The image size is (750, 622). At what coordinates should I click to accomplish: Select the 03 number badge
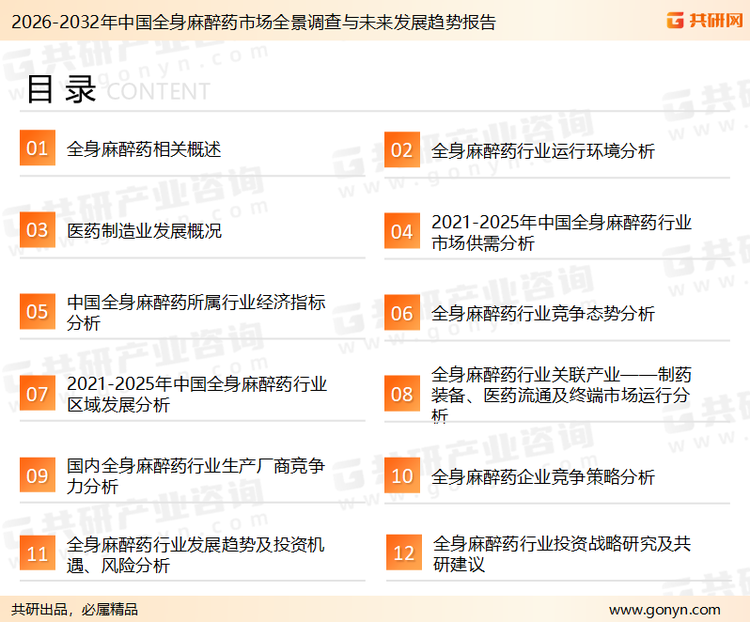(x=37, y=230)
